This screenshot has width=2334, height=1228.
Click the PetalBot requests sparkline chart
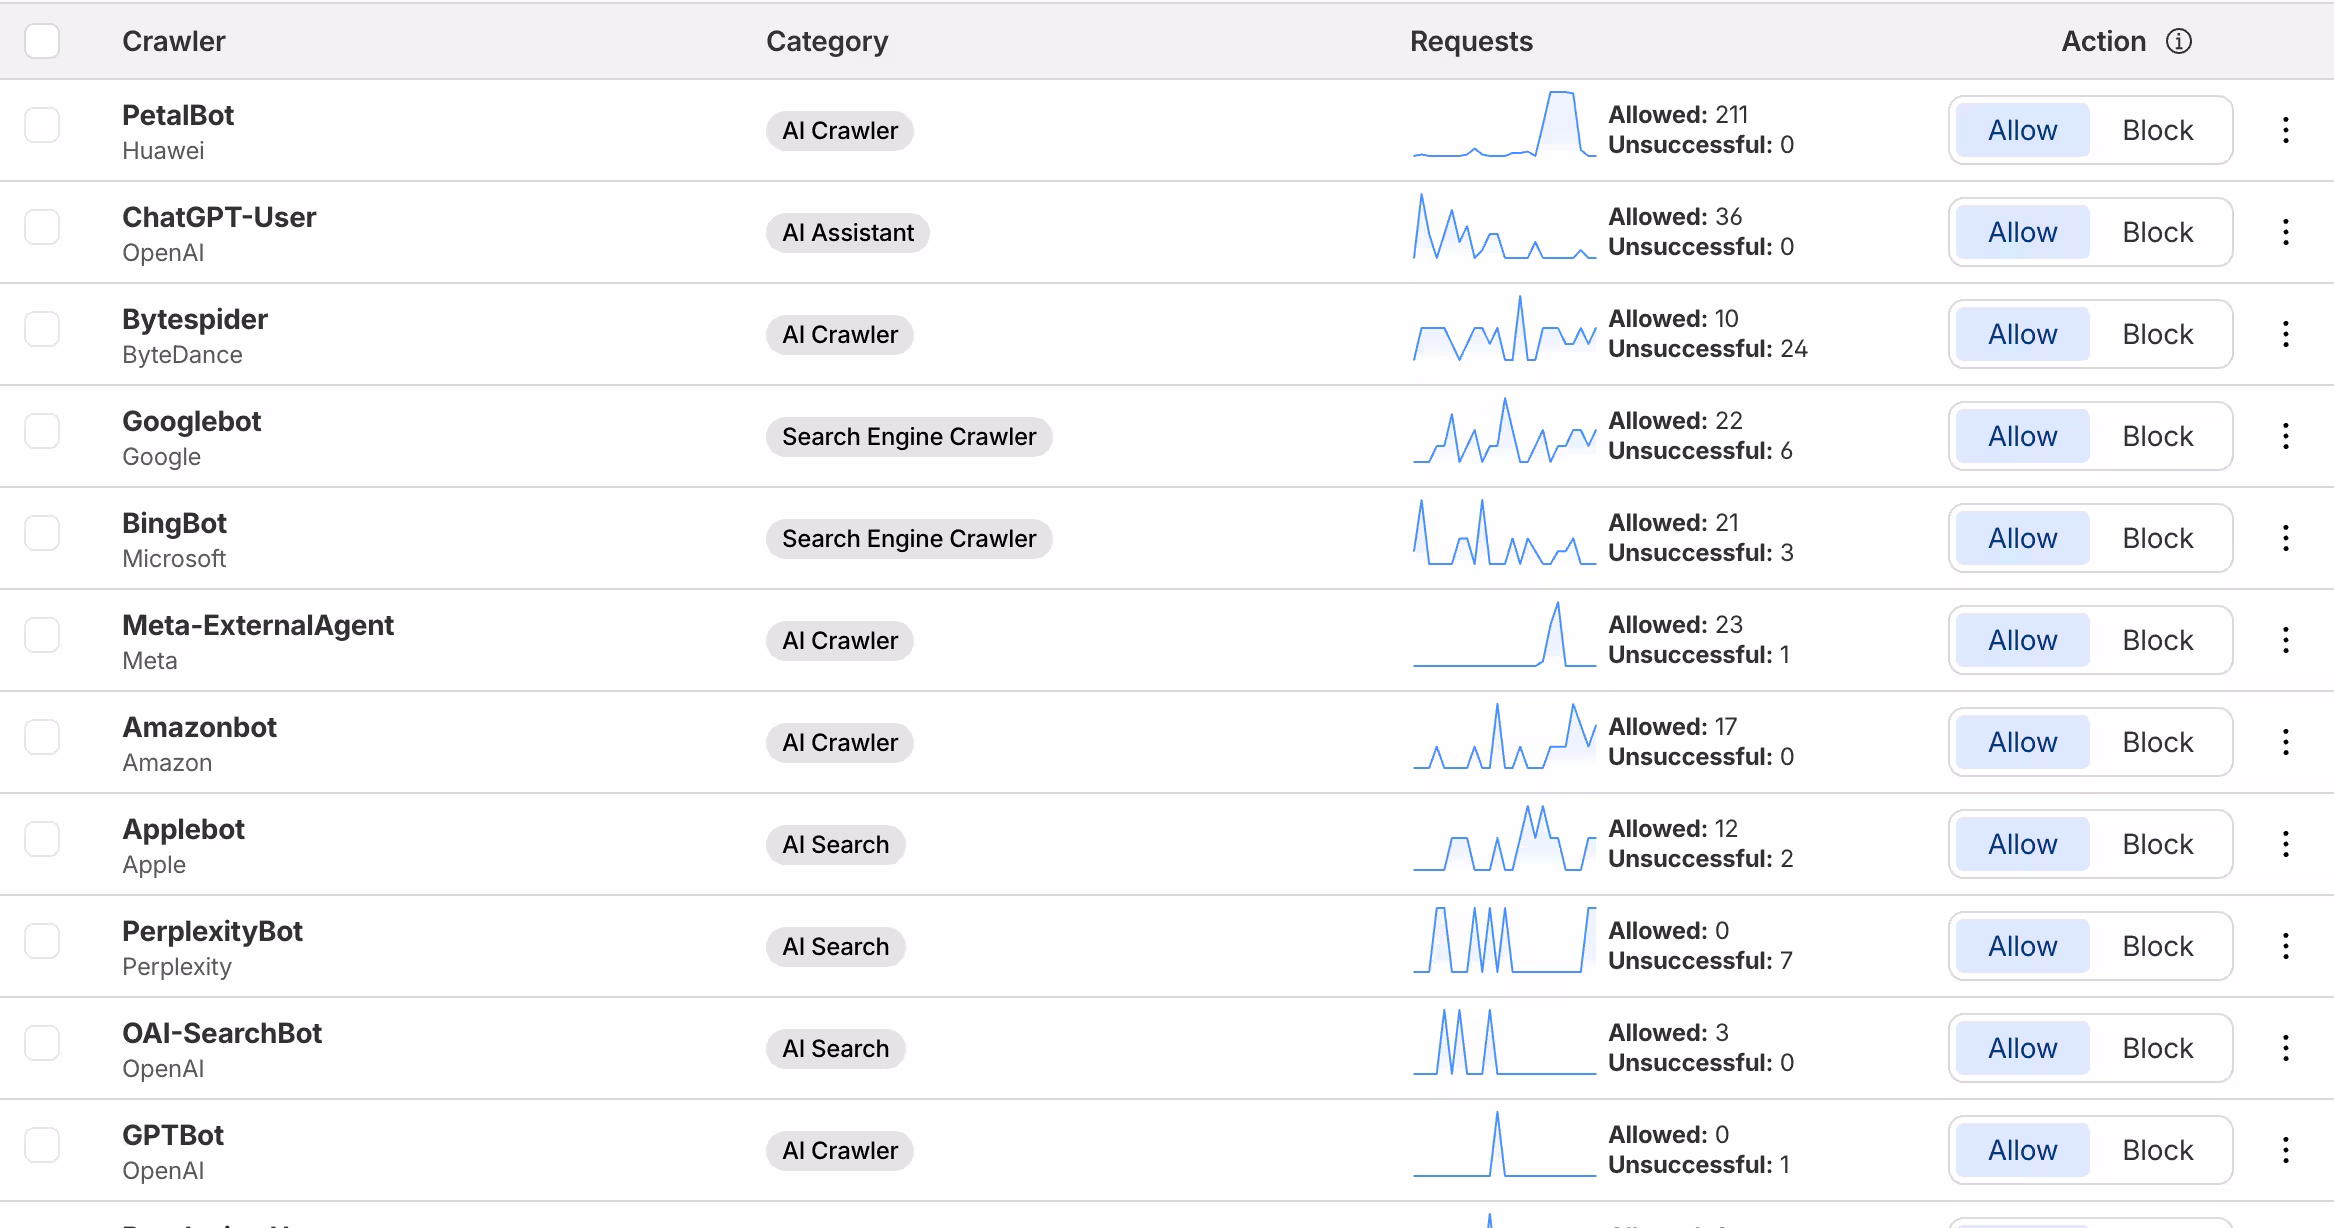coord(1504,125)
